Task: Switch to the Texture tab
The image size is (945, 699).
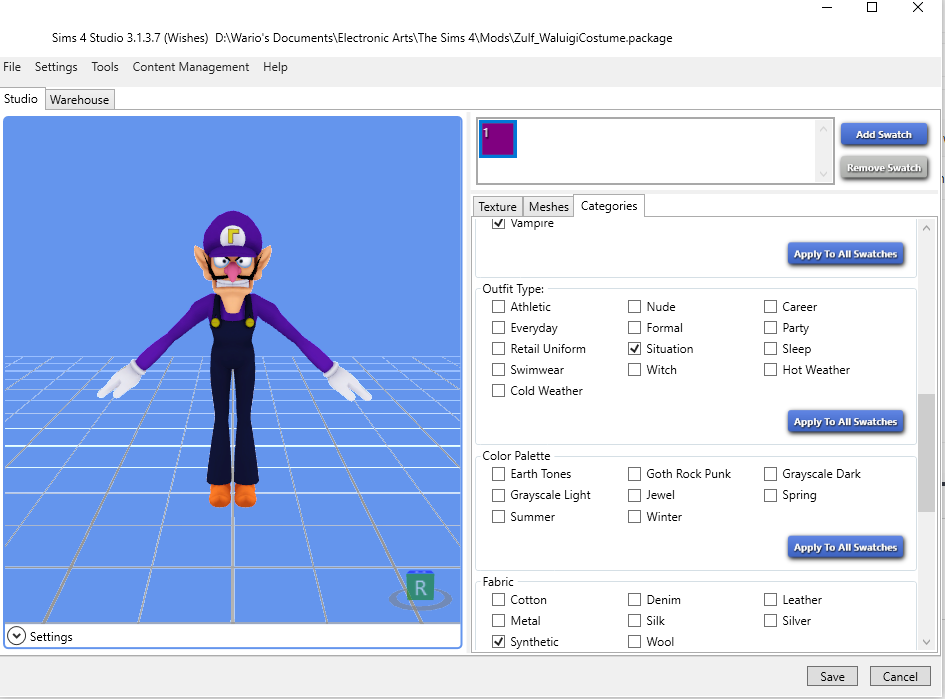Action: (497, 207)
